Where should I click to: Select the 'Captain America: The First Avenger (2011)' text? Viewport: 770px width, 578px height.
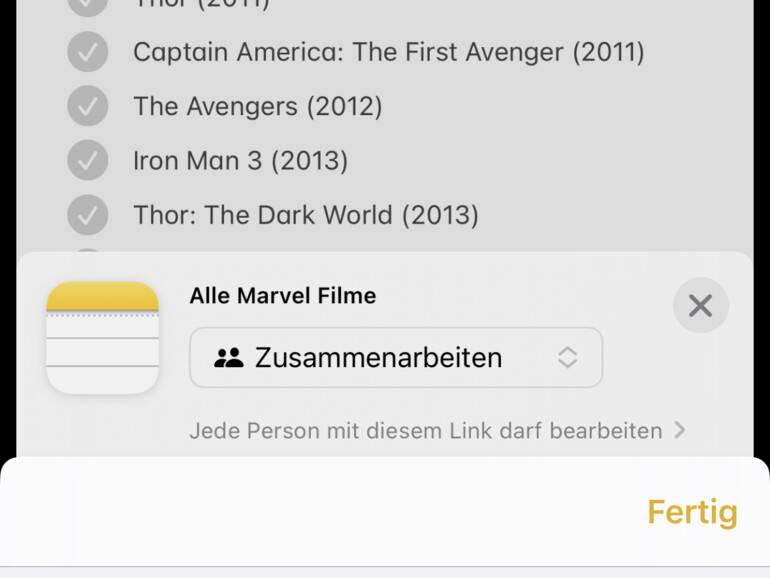pos(388,52)
